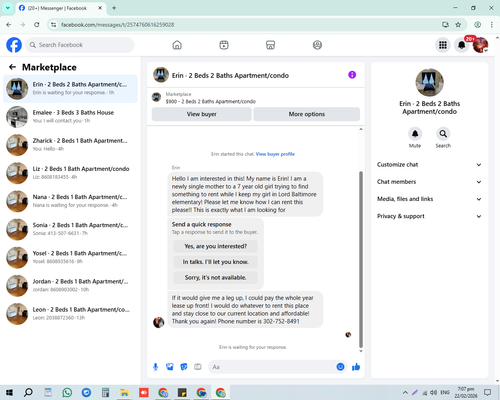The width and height of the screenshot is (500, 400).
Task: Click the chat message scrollbar
Action: tap(361, 260)
